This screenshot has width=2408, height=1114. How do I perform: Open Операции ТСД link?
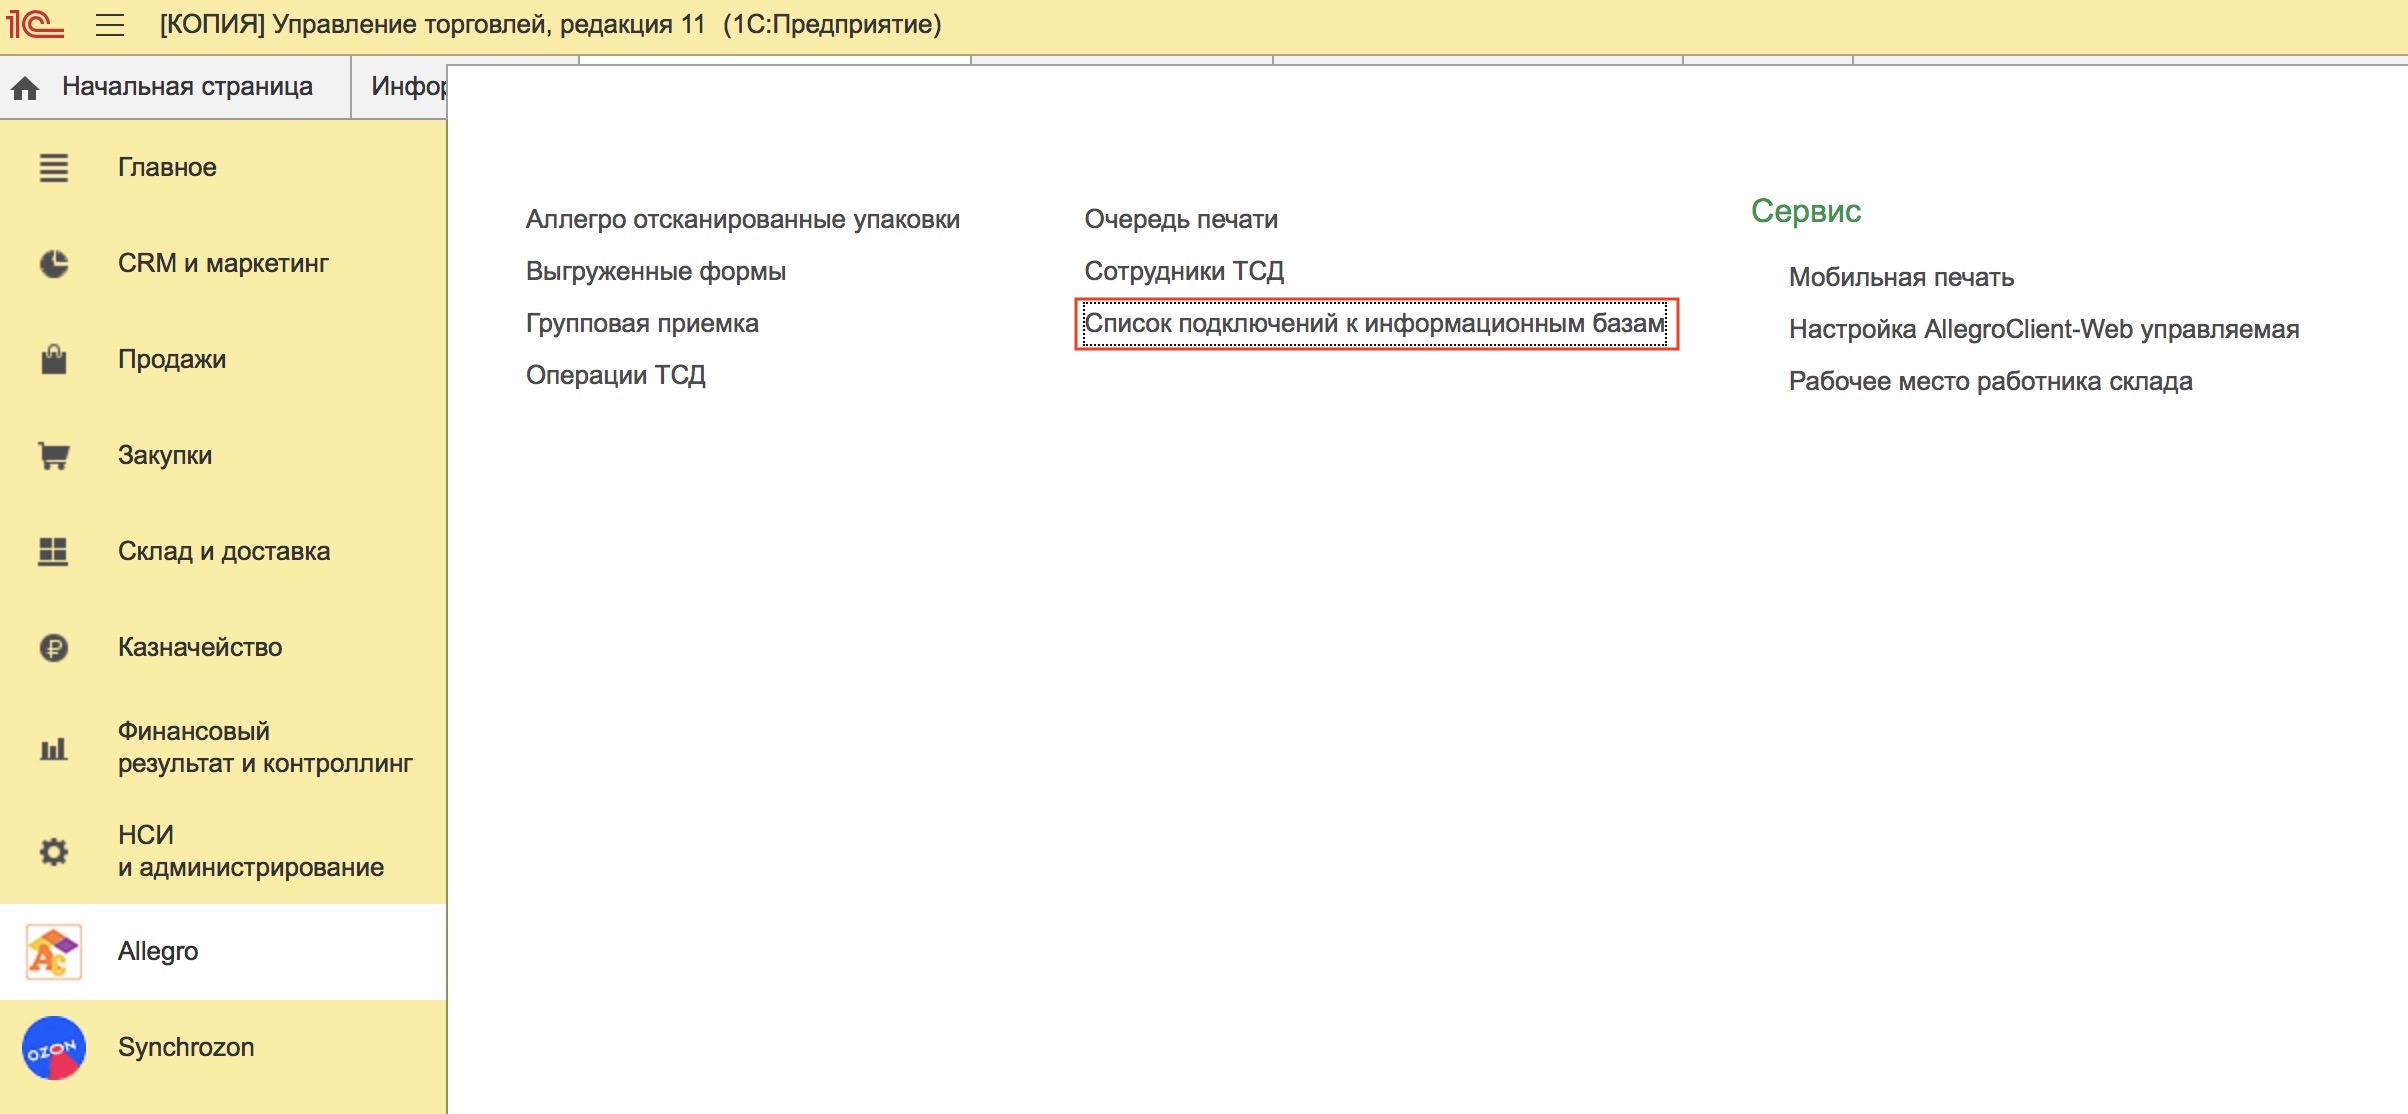[x=616, y=376]
